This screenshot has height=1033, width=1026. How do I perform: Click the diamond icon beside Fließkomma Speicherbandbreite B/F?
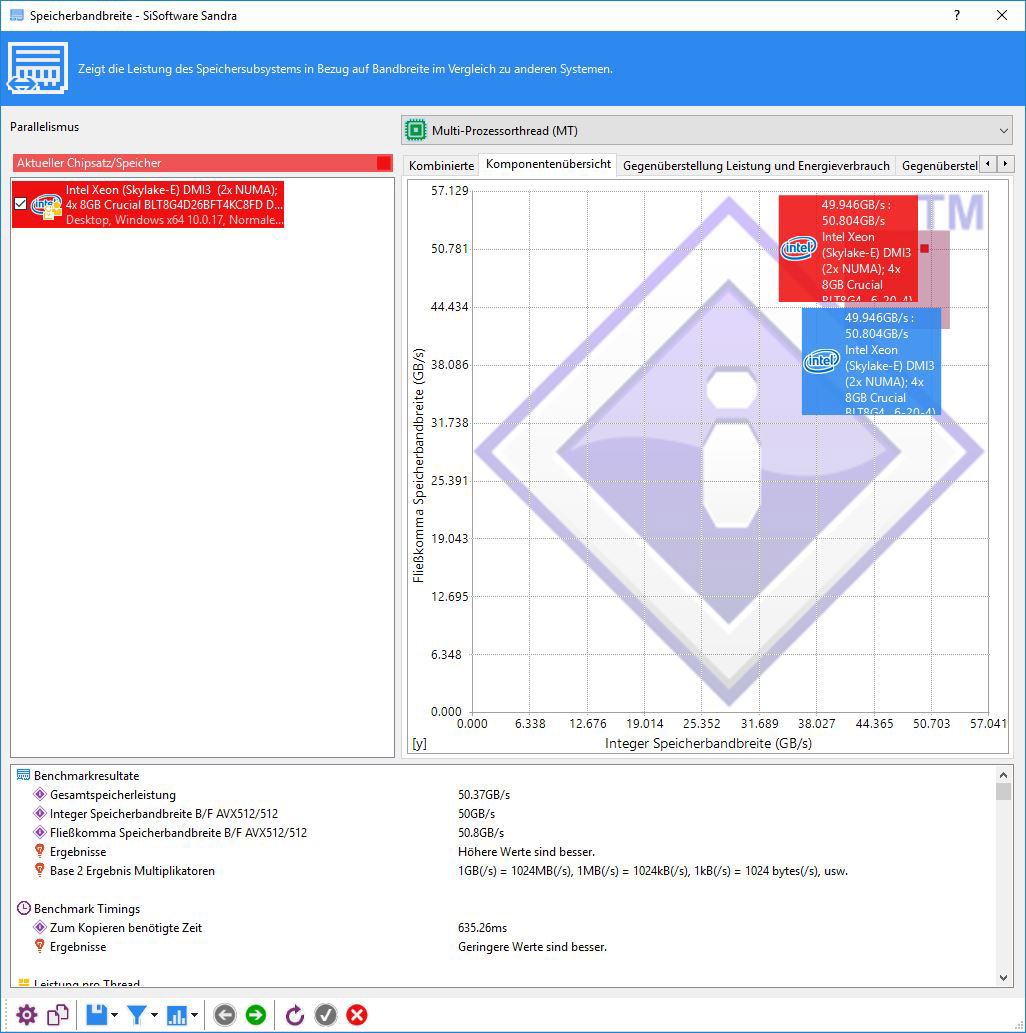(x=40, y=832)
